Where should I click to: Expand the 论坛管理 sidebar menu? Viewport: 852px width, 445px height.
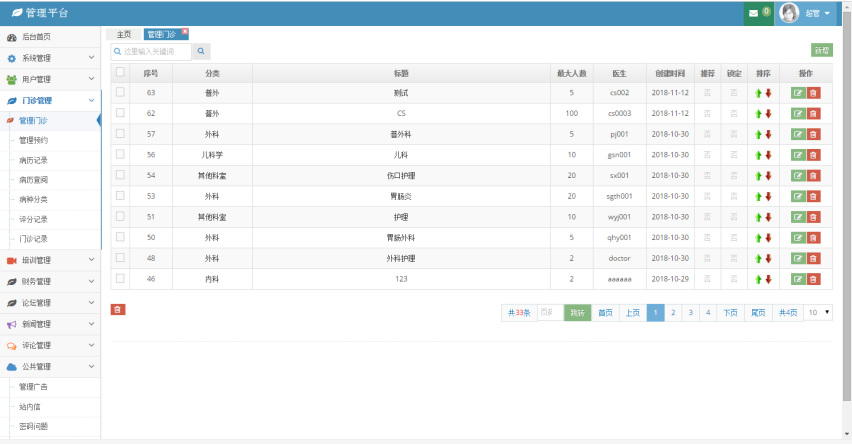coord(50,303)
